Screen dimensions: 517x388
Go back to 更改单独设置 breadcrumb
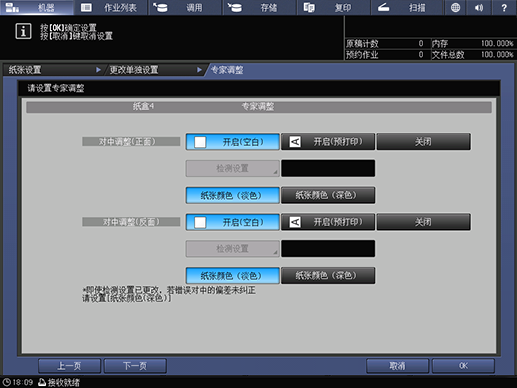tap(155, 70)
